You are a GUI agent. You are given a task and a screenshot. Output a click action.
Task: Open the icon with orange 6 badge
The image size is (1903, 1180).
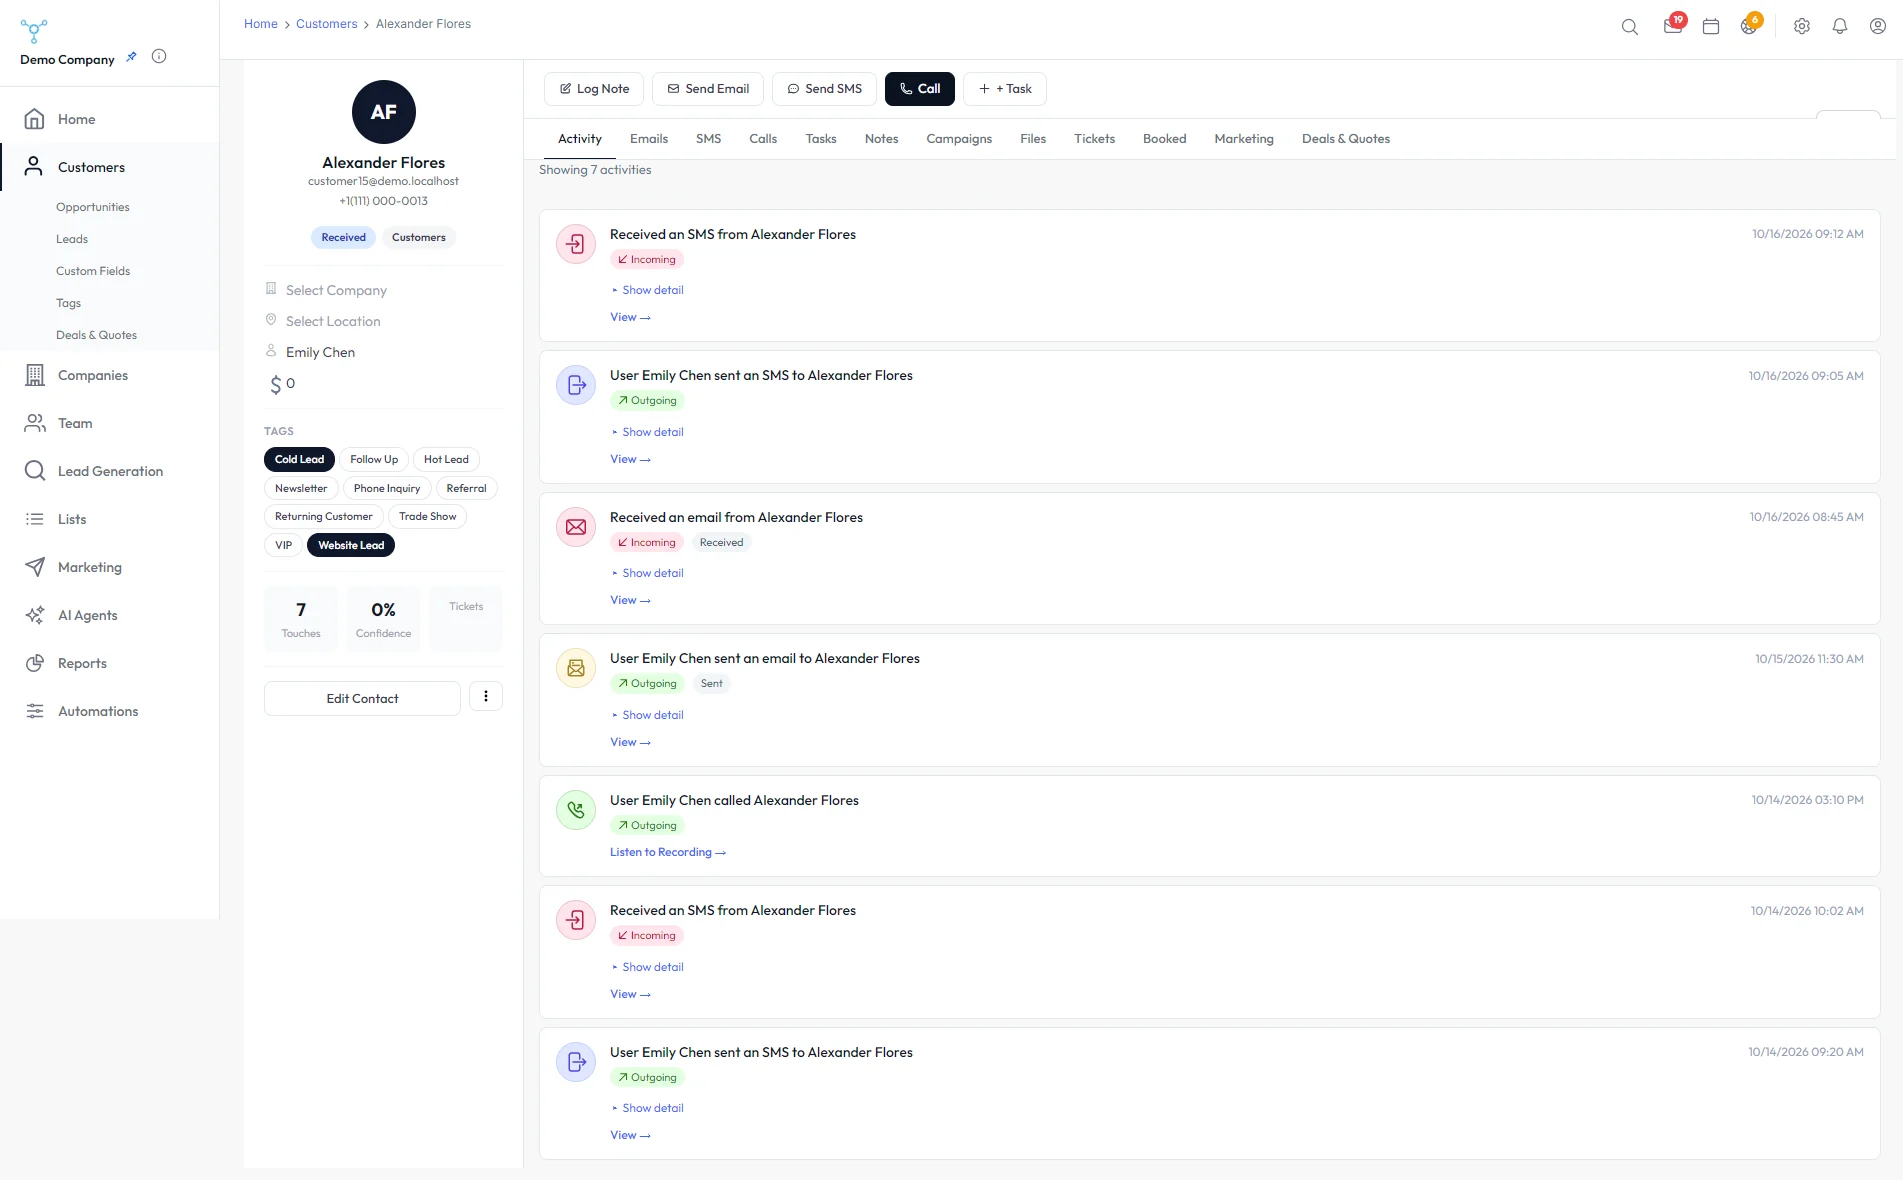1750,26
